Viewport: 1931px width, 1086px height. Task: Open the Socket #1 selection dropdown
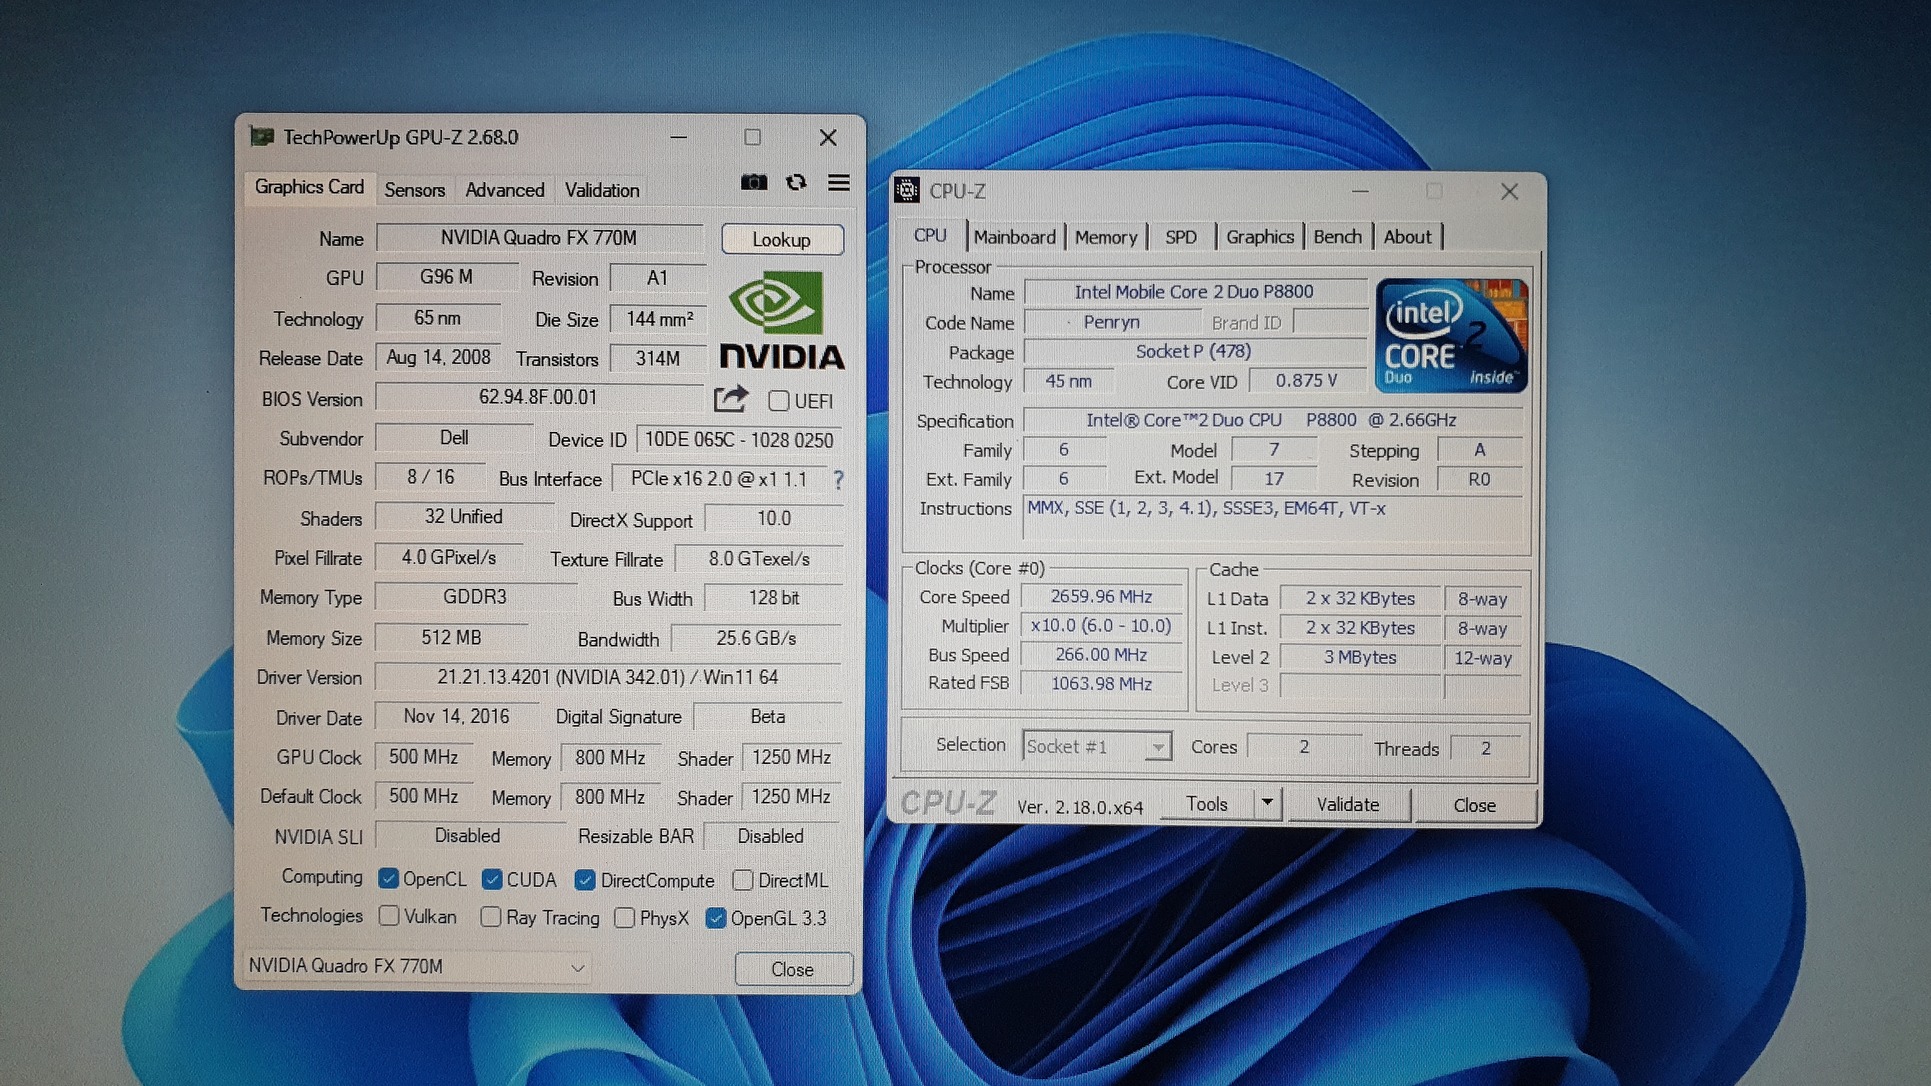pyautogui.click(x=1157, y=747)
